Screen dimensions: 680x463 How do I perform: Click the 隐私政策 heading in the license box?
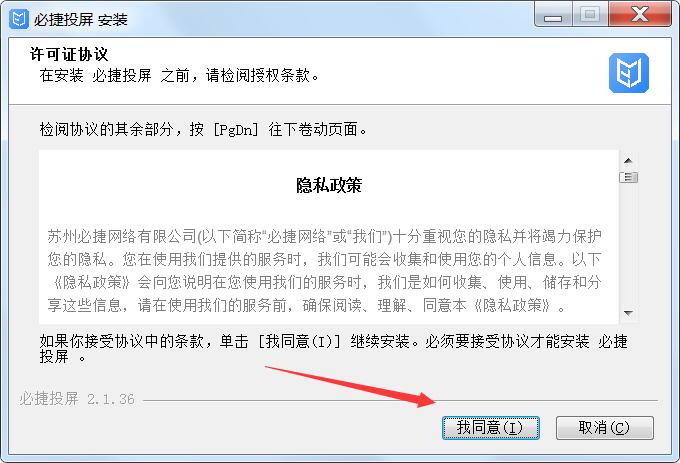(329, 185)
